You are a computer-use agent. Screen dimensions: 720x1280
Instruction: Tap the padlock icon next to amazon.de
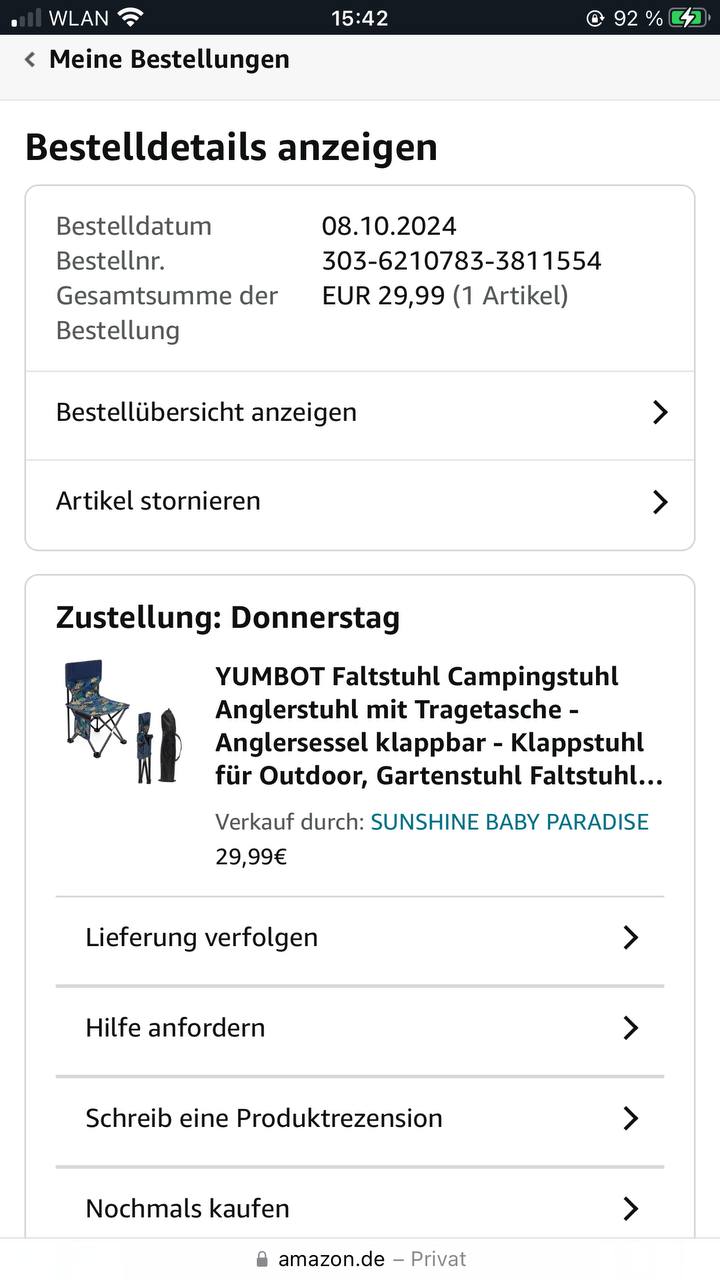tap(263, 1259)
